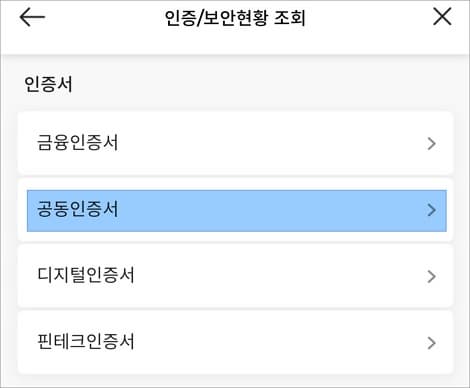Viewport: 470px width, 388px height.
Task: Close the 인증/보안현황 조회 screen with X
Action: pos(442,17)
